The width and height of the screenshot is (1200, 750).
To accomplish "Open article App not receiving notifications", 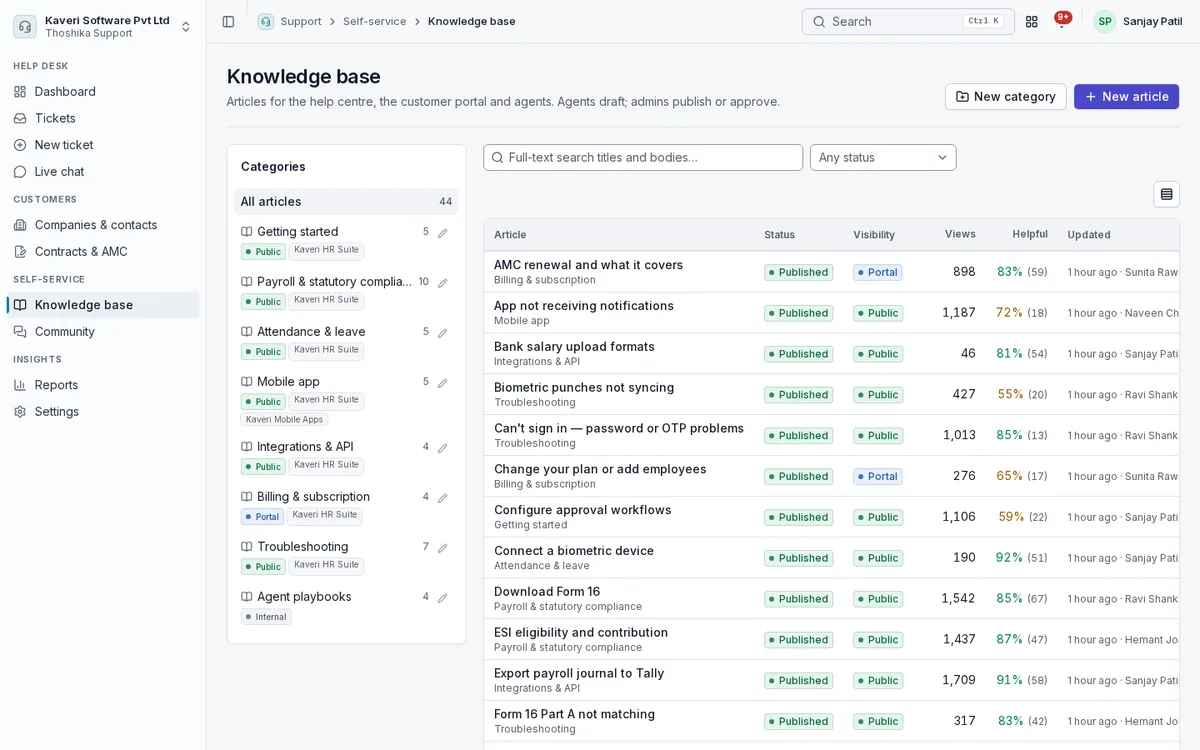I will tap(584, 306).
